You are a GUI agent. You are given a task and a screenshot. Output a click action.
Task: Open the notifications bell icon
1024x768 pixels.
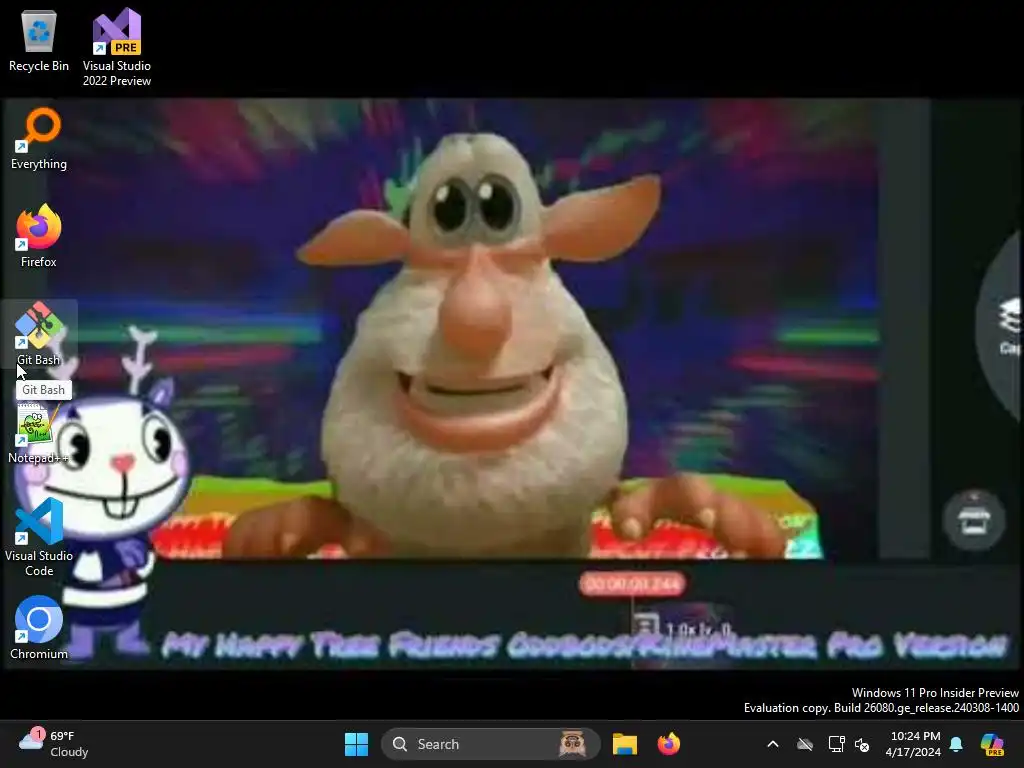pyautogui.click(x=956, y=744)
